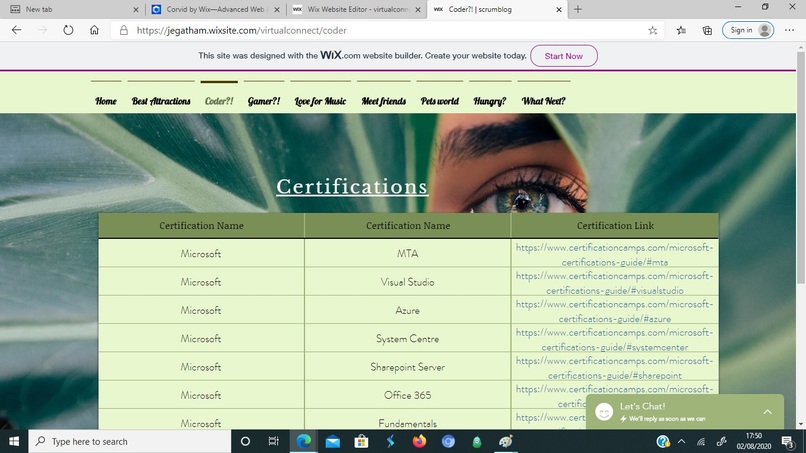Open the Get Help tray icon
Image resolution: width=806 pixels, height=453 pixels.
[x=663, y=441]
